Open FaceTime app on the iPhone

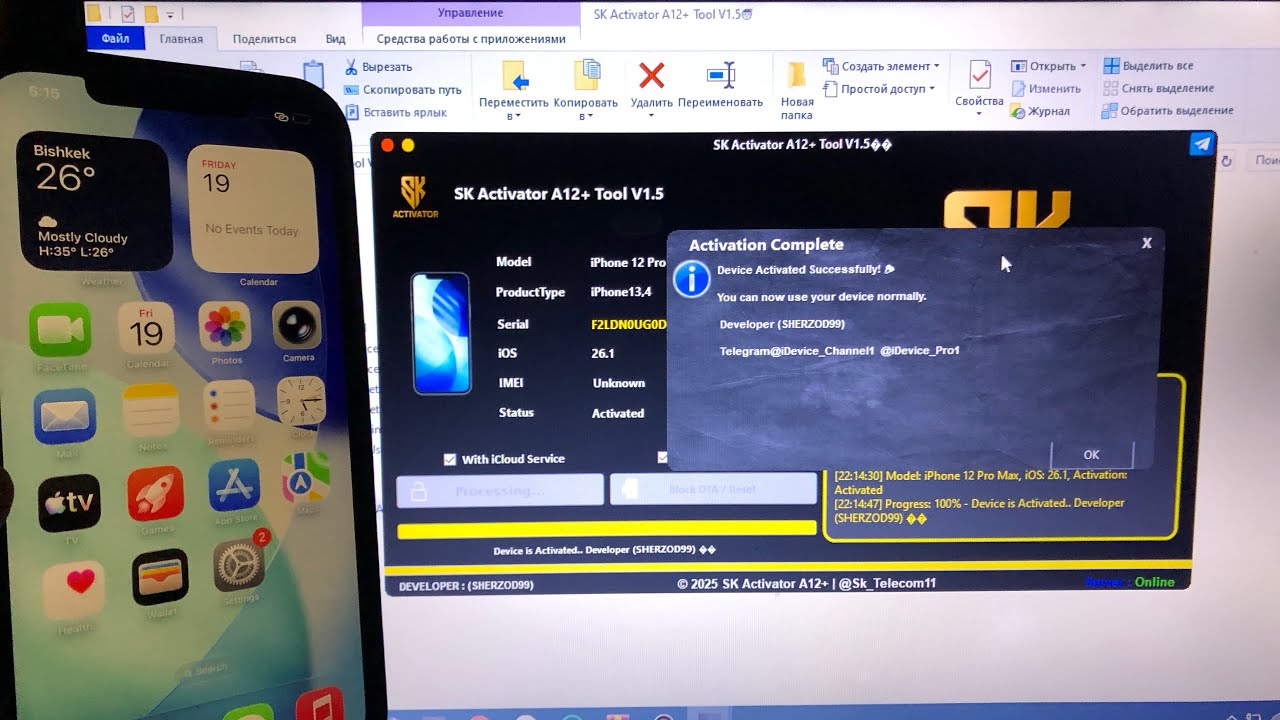(x=60, y=331)
